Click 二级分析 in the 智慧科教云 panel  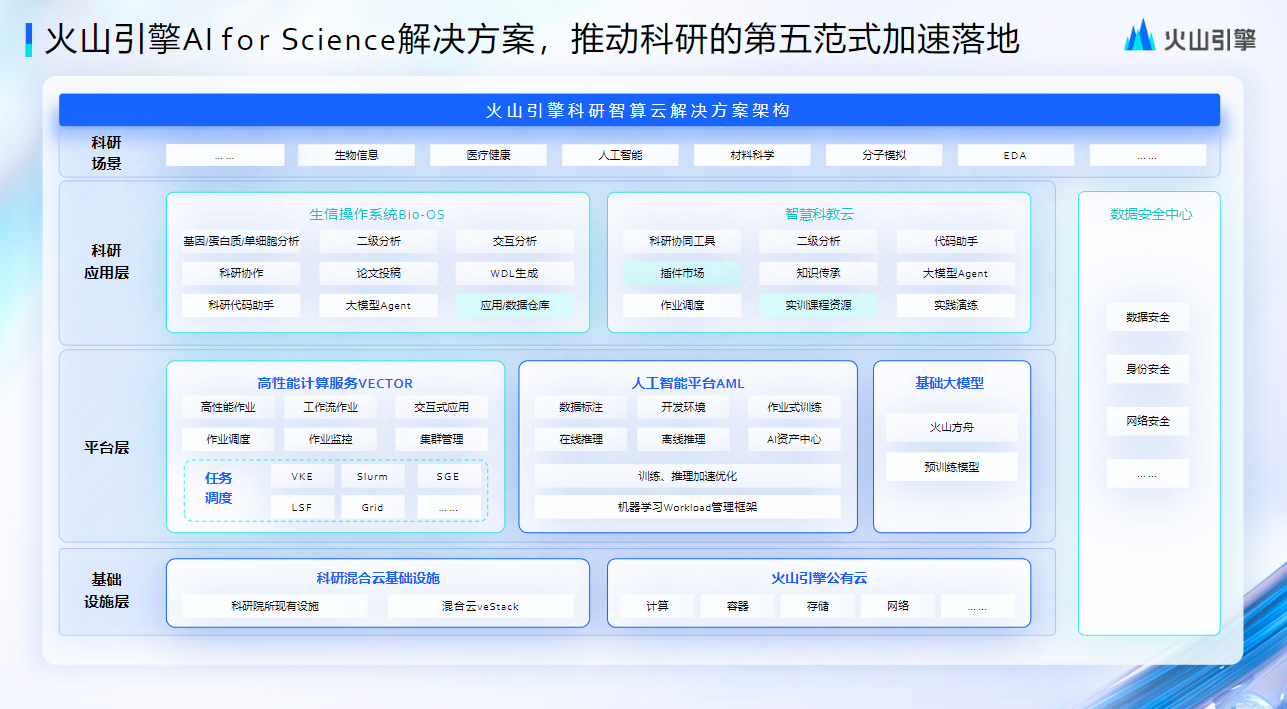pos(819,241)
